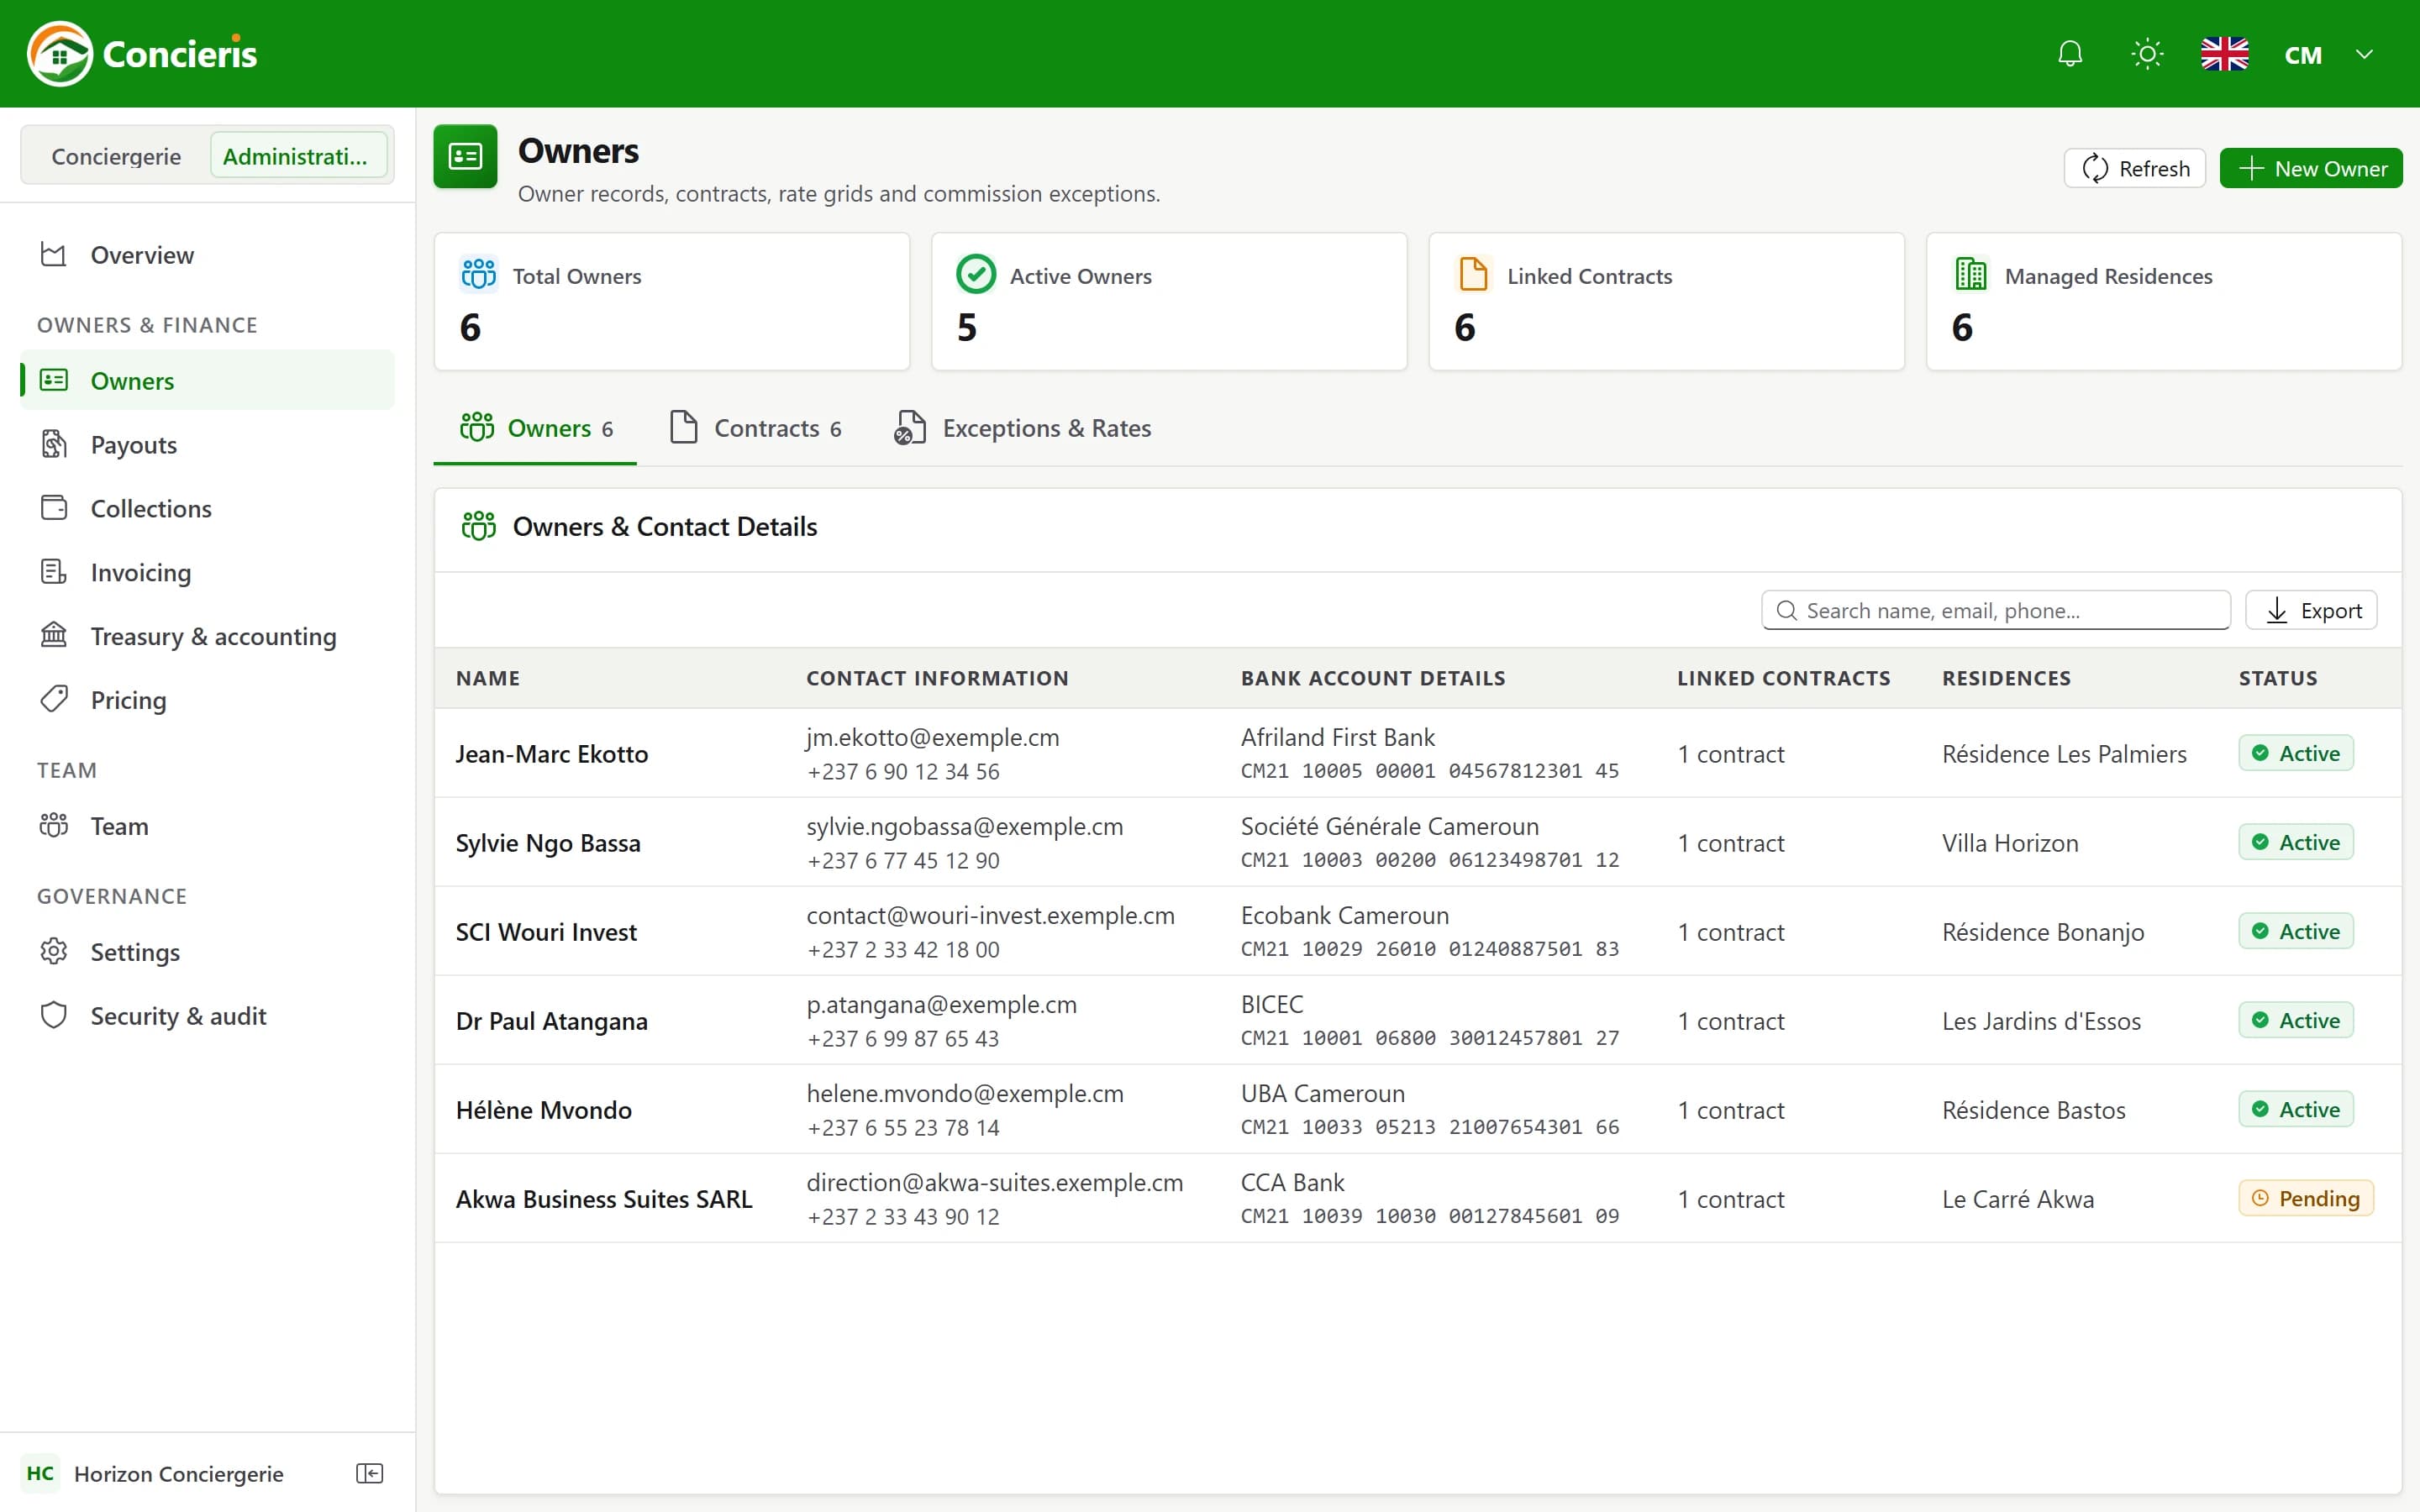Click the Active badge for Hélène Mvondo
2420x1512 pixels.
[2295, 1109]
